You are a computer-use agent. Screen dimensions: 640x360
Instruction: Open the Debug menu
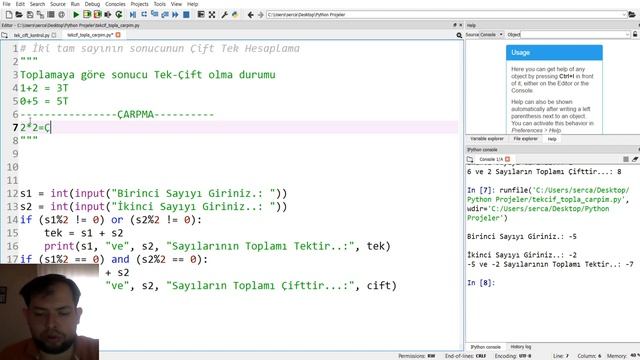click(x=92, y=4)
